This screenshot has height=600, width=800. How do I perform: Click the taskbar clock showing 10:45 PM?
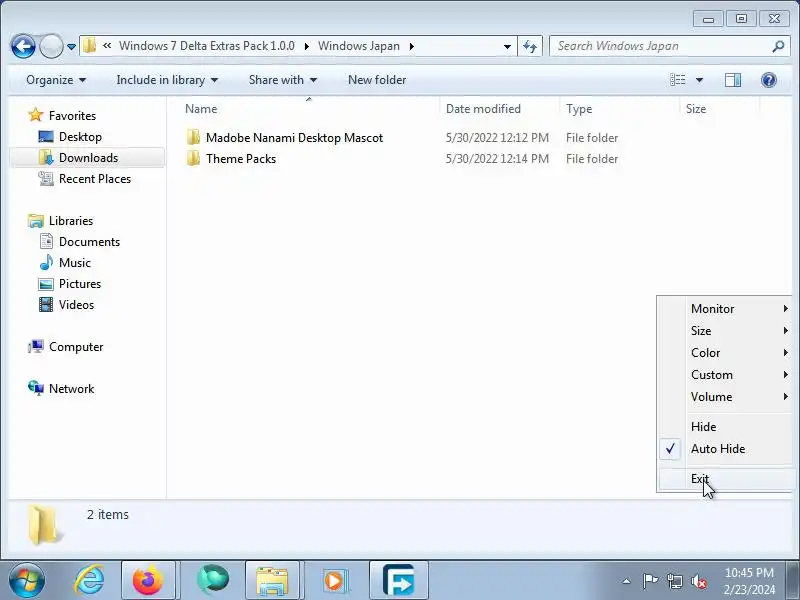click(x=749, y=581)
